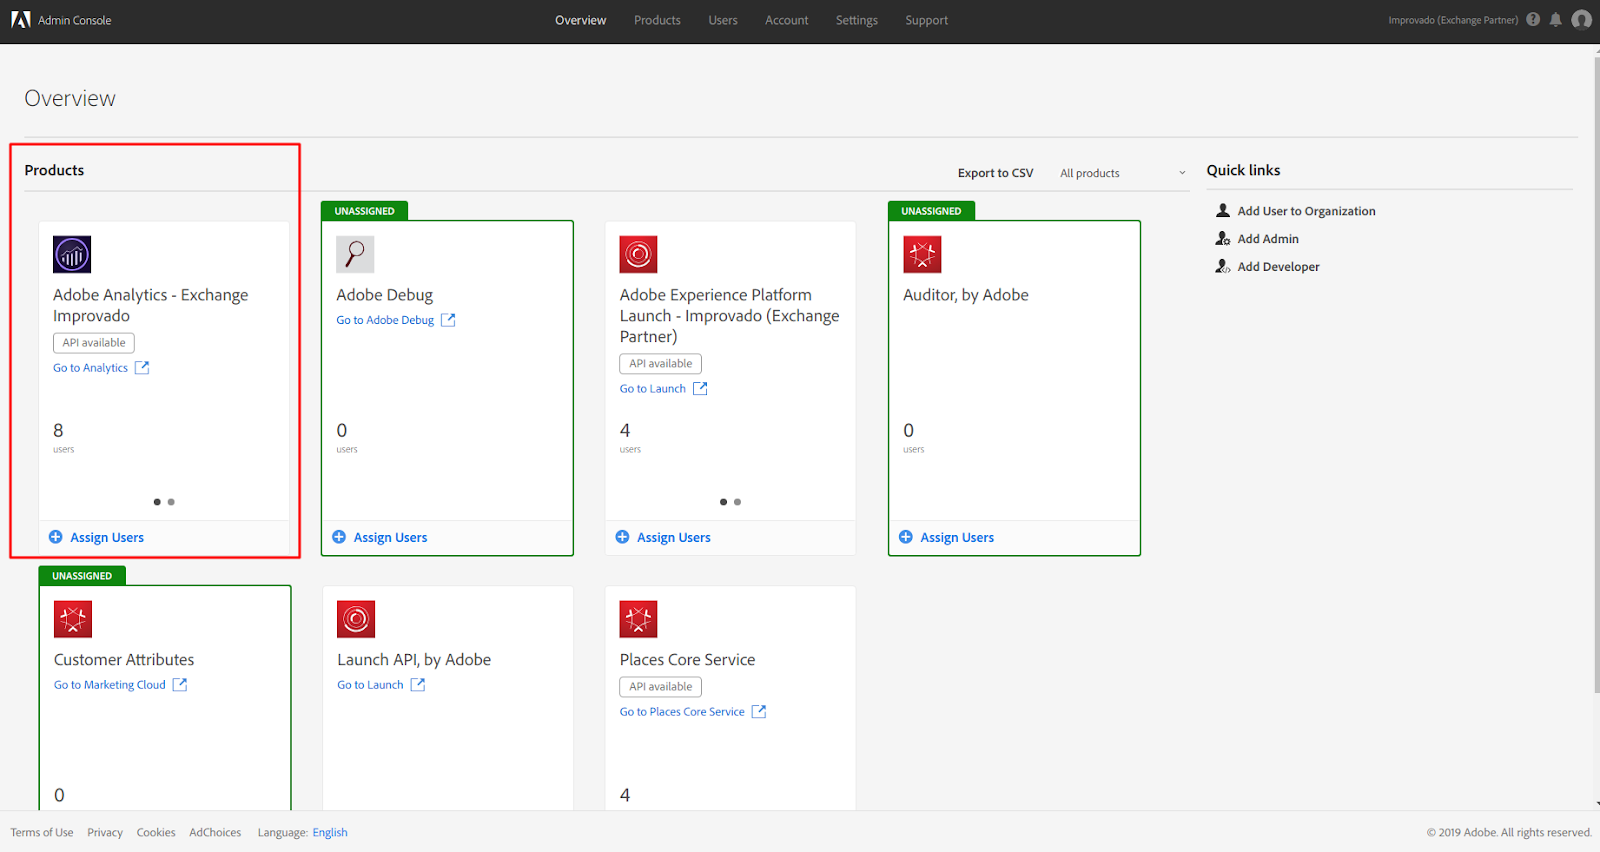
Task: Open the notifications bell icon
Action: pos(1555,19)
